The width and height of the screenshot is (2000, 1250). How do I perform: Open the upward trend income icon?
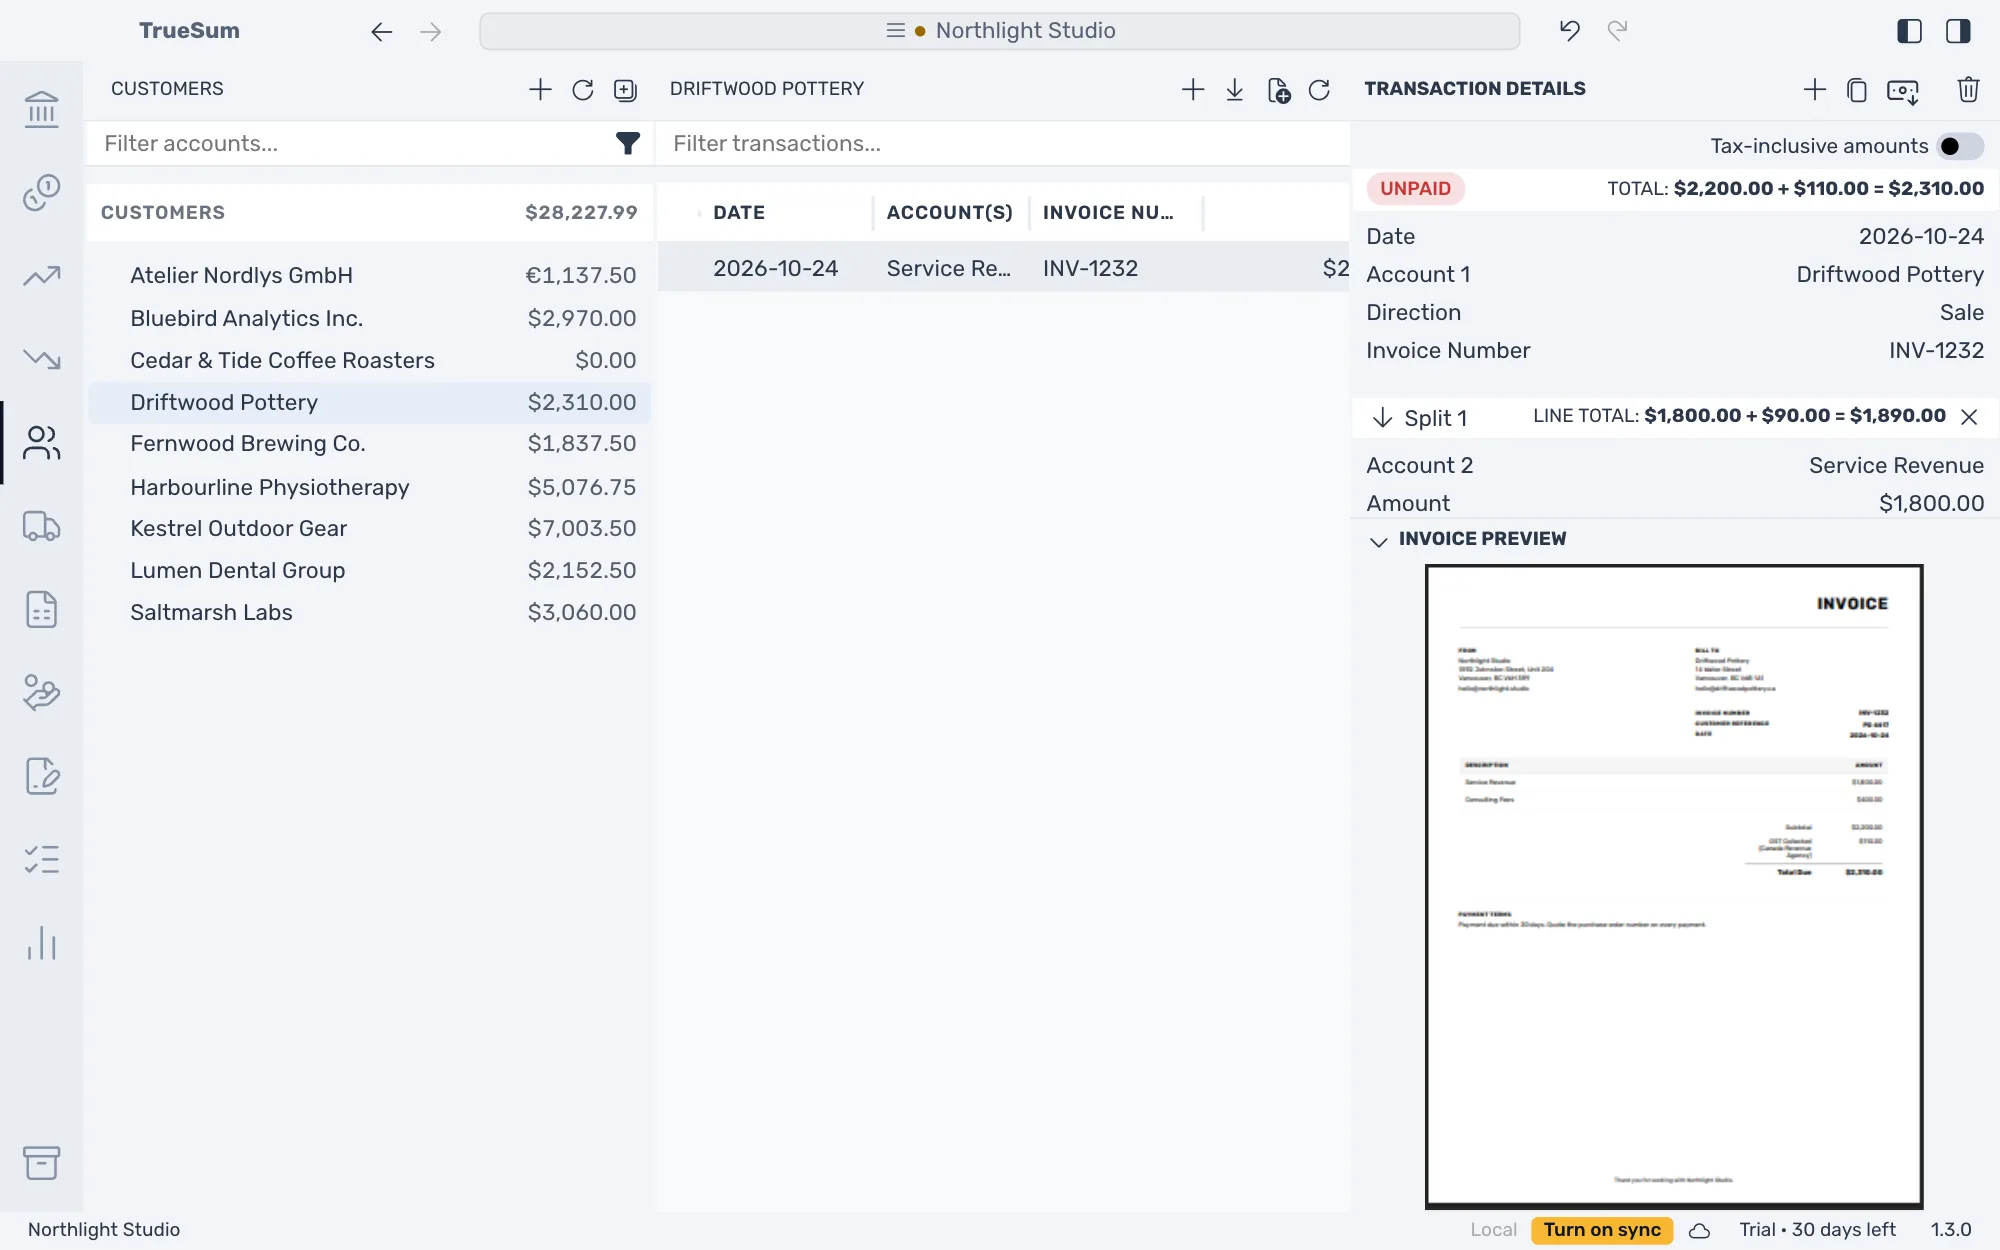[41, 275]
